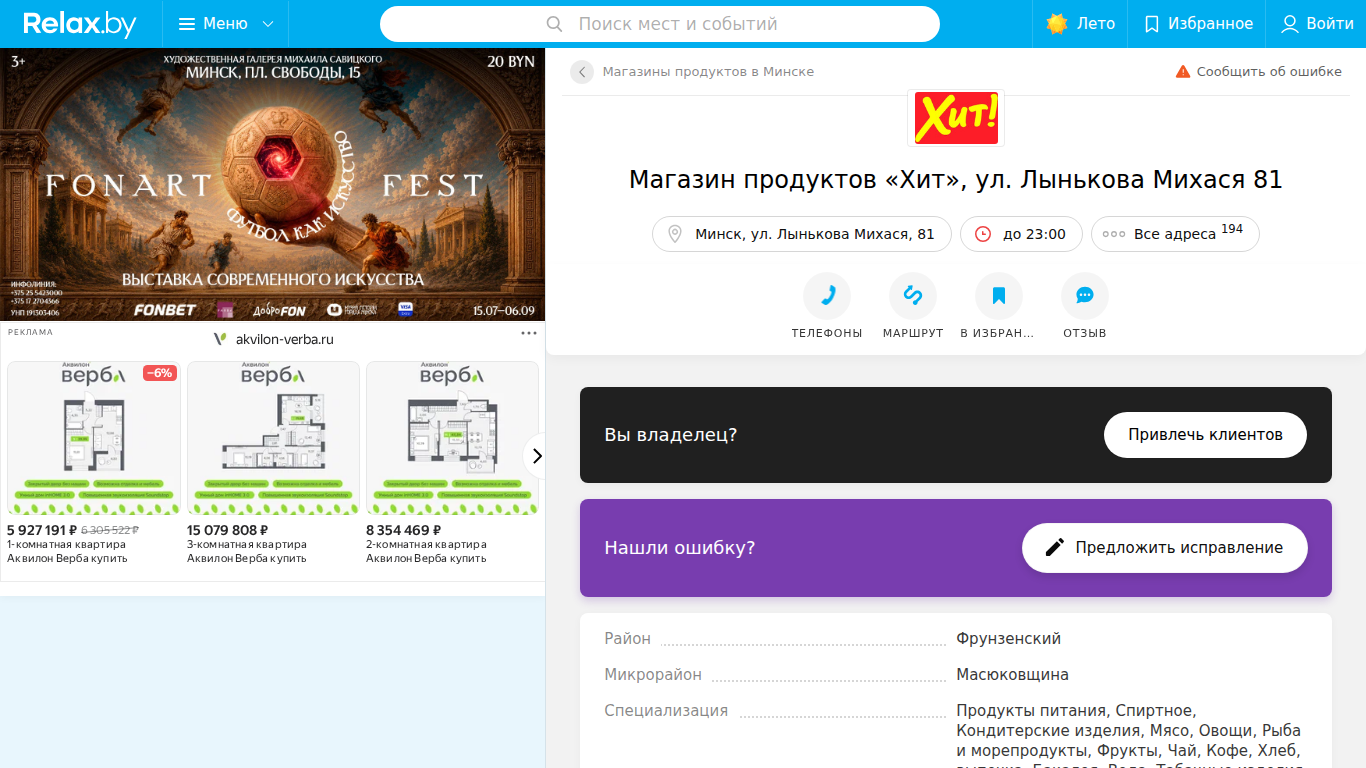The height and width of the screenshot is (768, 1366).
Task: Click the Маршрут route icon
Action: (913, 296)
